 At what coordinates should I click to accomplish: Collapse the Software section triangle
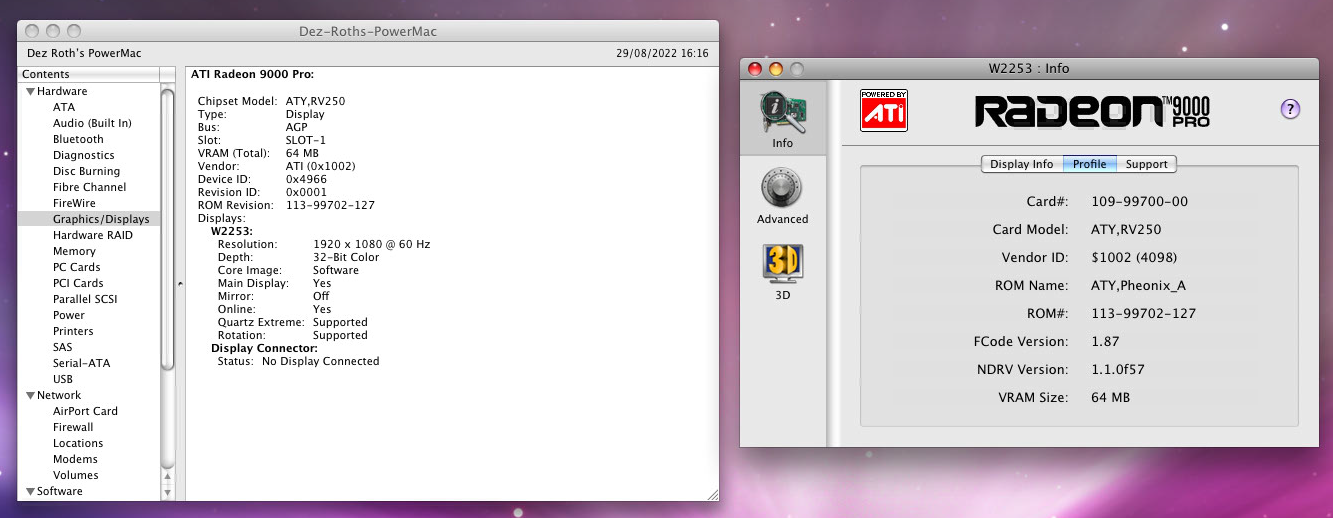point(30,491)
